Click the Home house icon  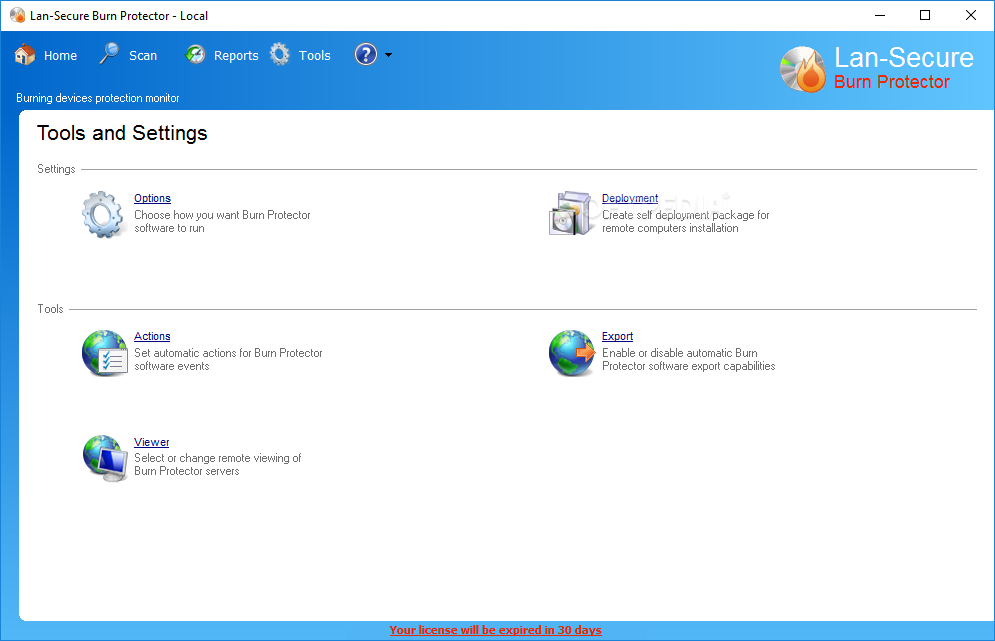[25, 55]
